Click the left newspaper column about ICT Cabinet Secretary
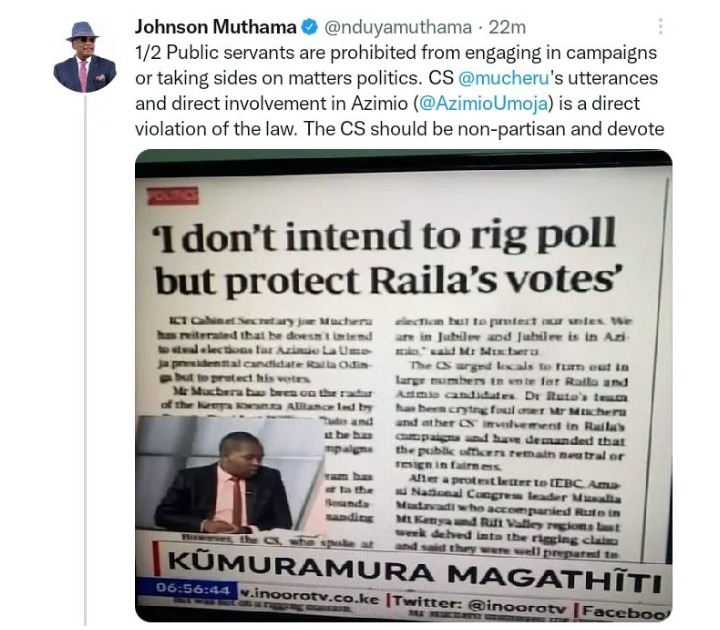Viewport: 720px width, 630px height. (265, 351)
